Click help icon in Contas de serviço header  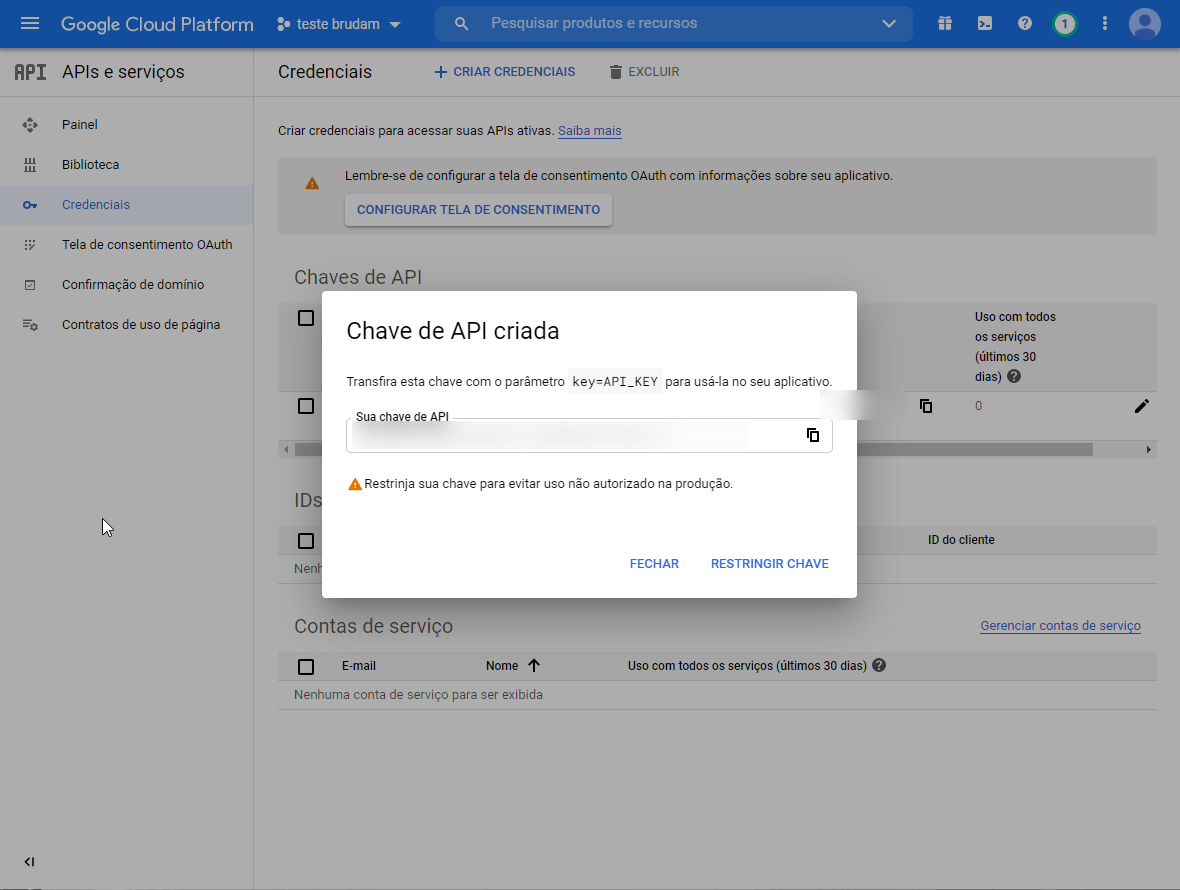(878, 665)
